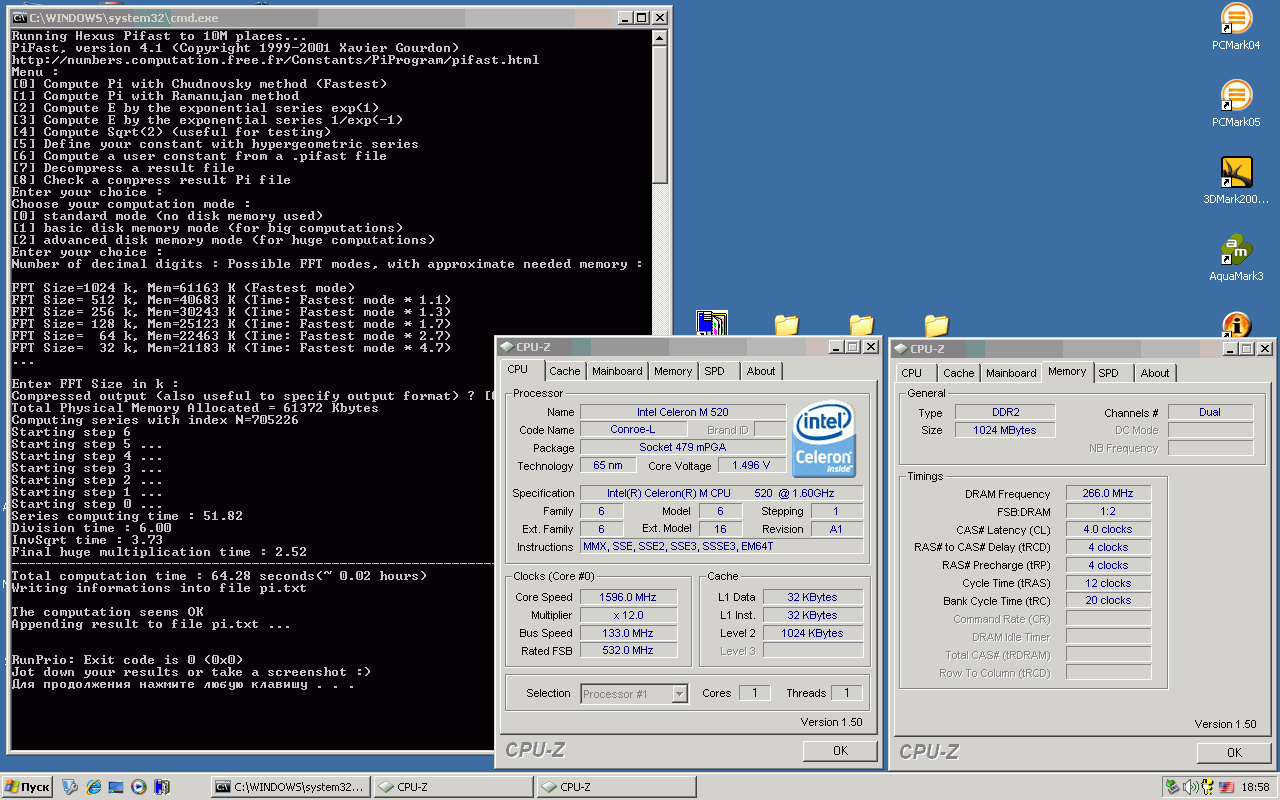The height and width of the screenshot is (800, 1280).
Task: Launch Windows Media Player from quick launch
Action: click(139, 787)
